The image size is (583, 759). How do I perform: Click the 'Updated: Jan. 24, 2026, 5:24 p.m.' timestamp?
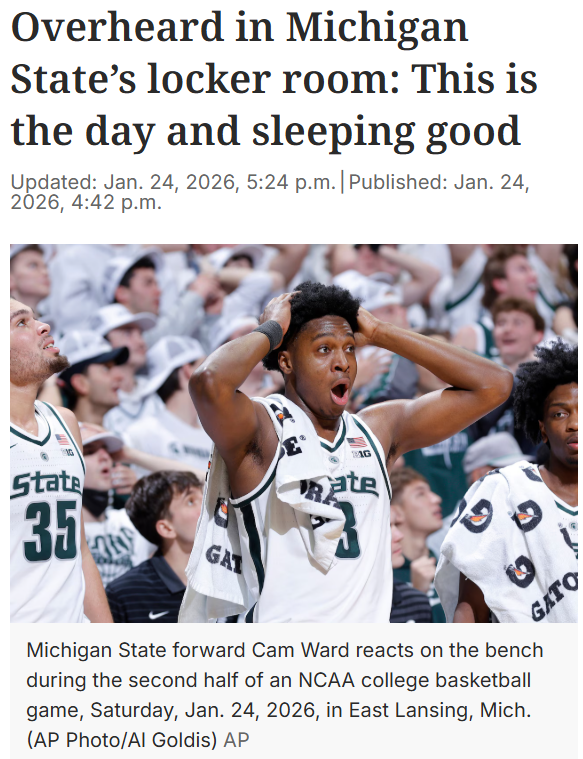point(173,182)
